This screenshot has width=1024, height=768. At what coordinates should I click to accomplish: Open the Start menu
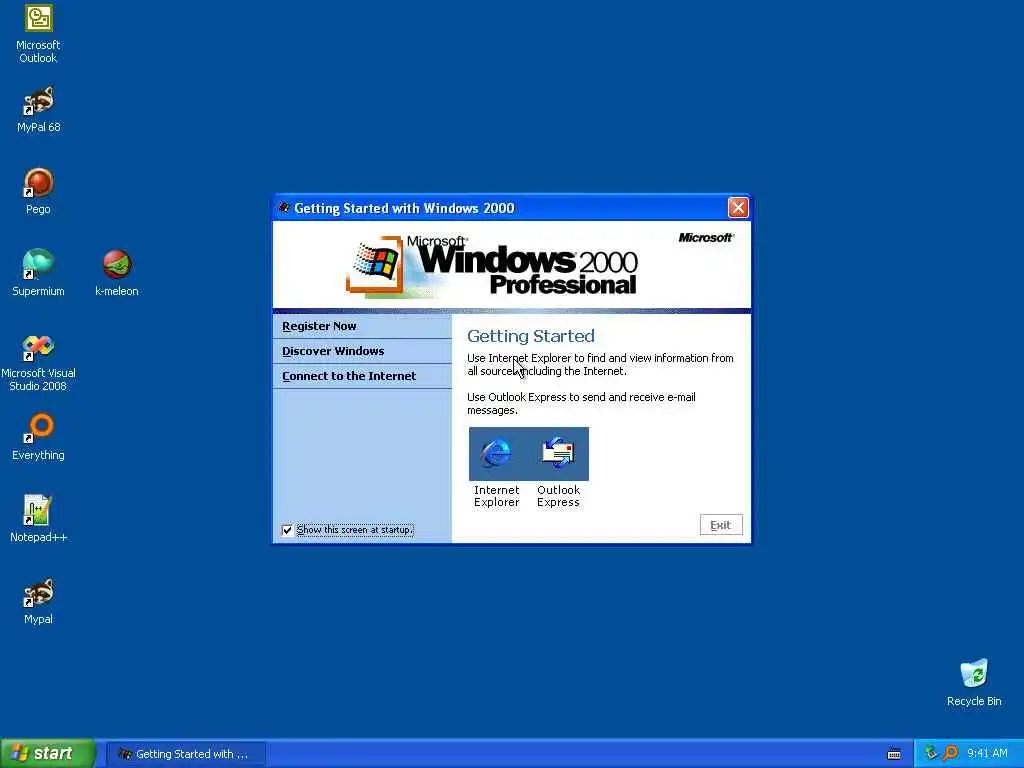[48, 754]
